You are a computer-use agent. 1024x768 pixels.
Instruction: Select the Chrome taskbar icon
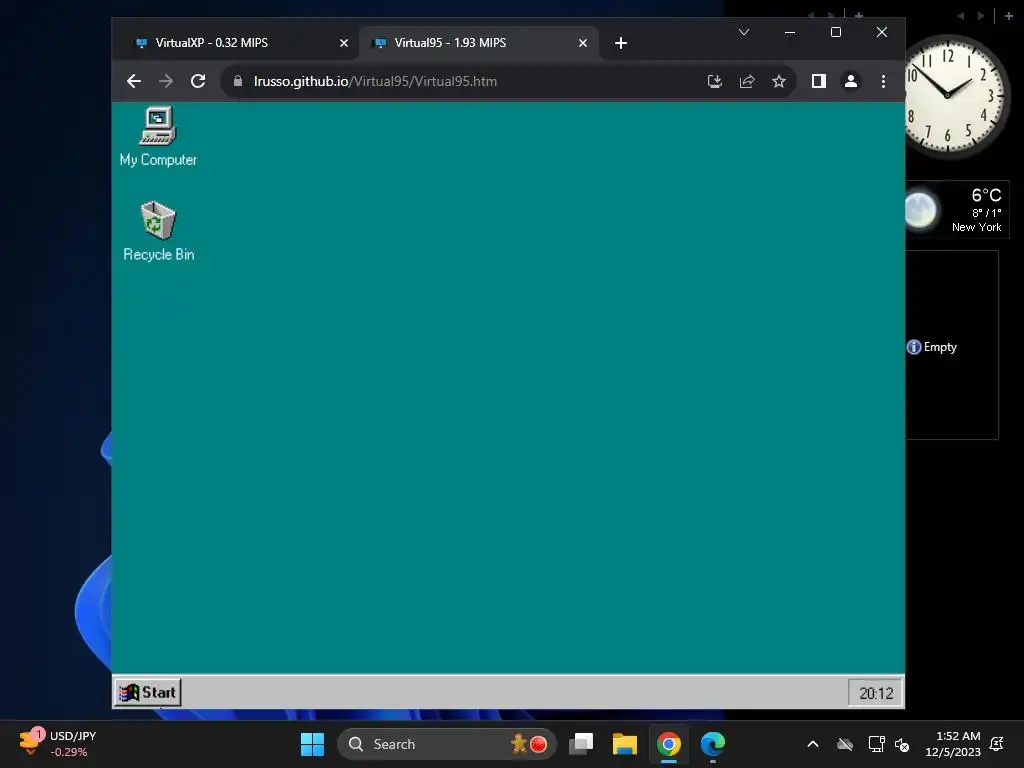(668, 744)
